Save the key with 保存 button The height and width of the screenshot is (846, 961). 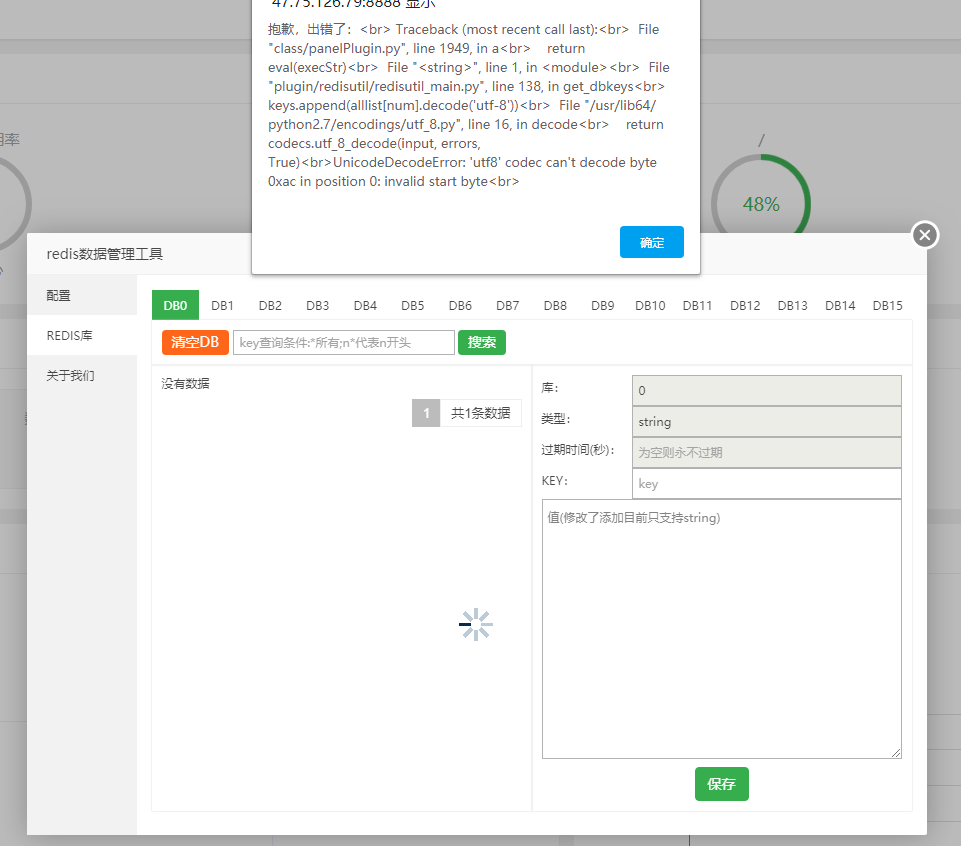pyautogui.click(x=721, y=783)
